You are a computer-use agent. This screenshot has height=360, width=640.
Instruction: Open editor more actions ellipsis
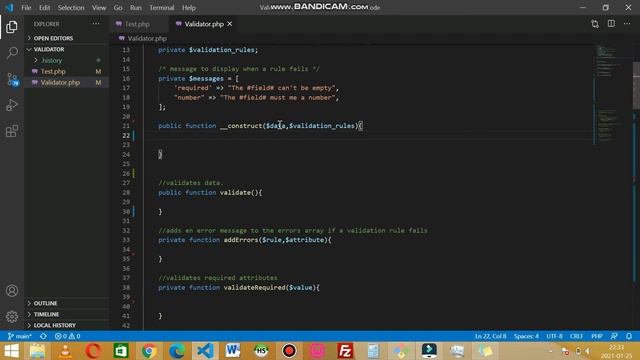627,24
